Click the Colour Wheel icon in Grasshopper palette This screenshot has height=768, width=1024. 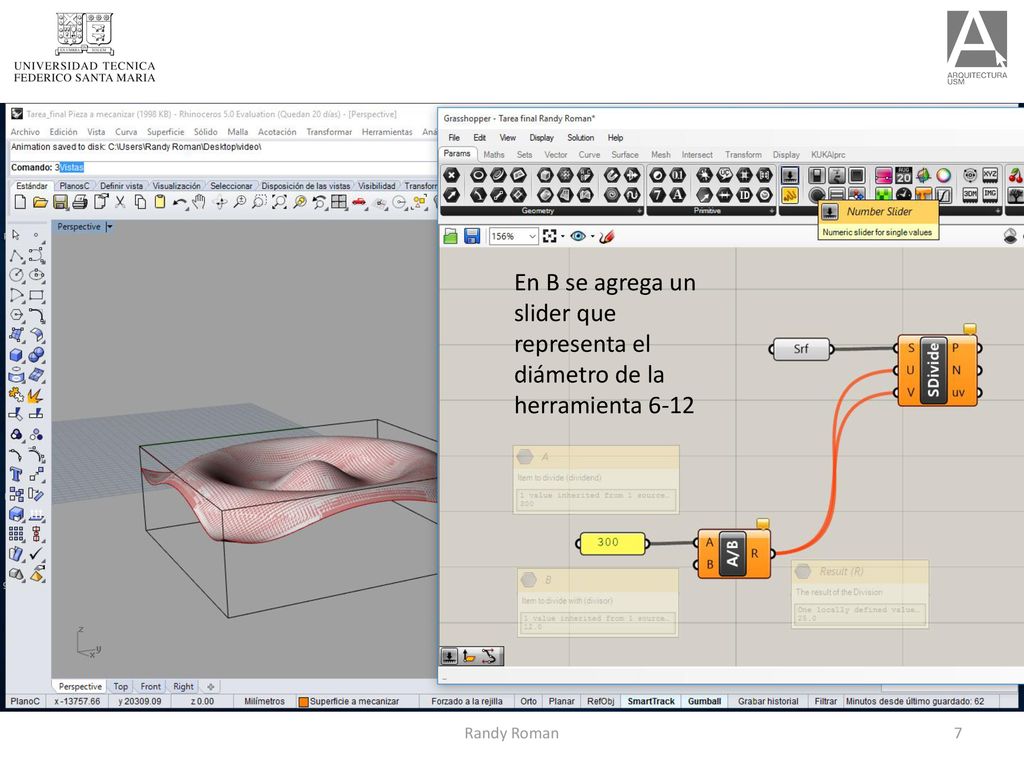pyautogui.click(x=943, y=175)
